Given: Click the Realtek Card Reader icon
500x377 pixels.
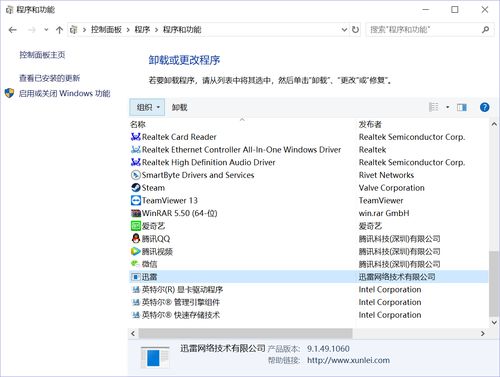Looking at the screenshot, I should 136,137.
